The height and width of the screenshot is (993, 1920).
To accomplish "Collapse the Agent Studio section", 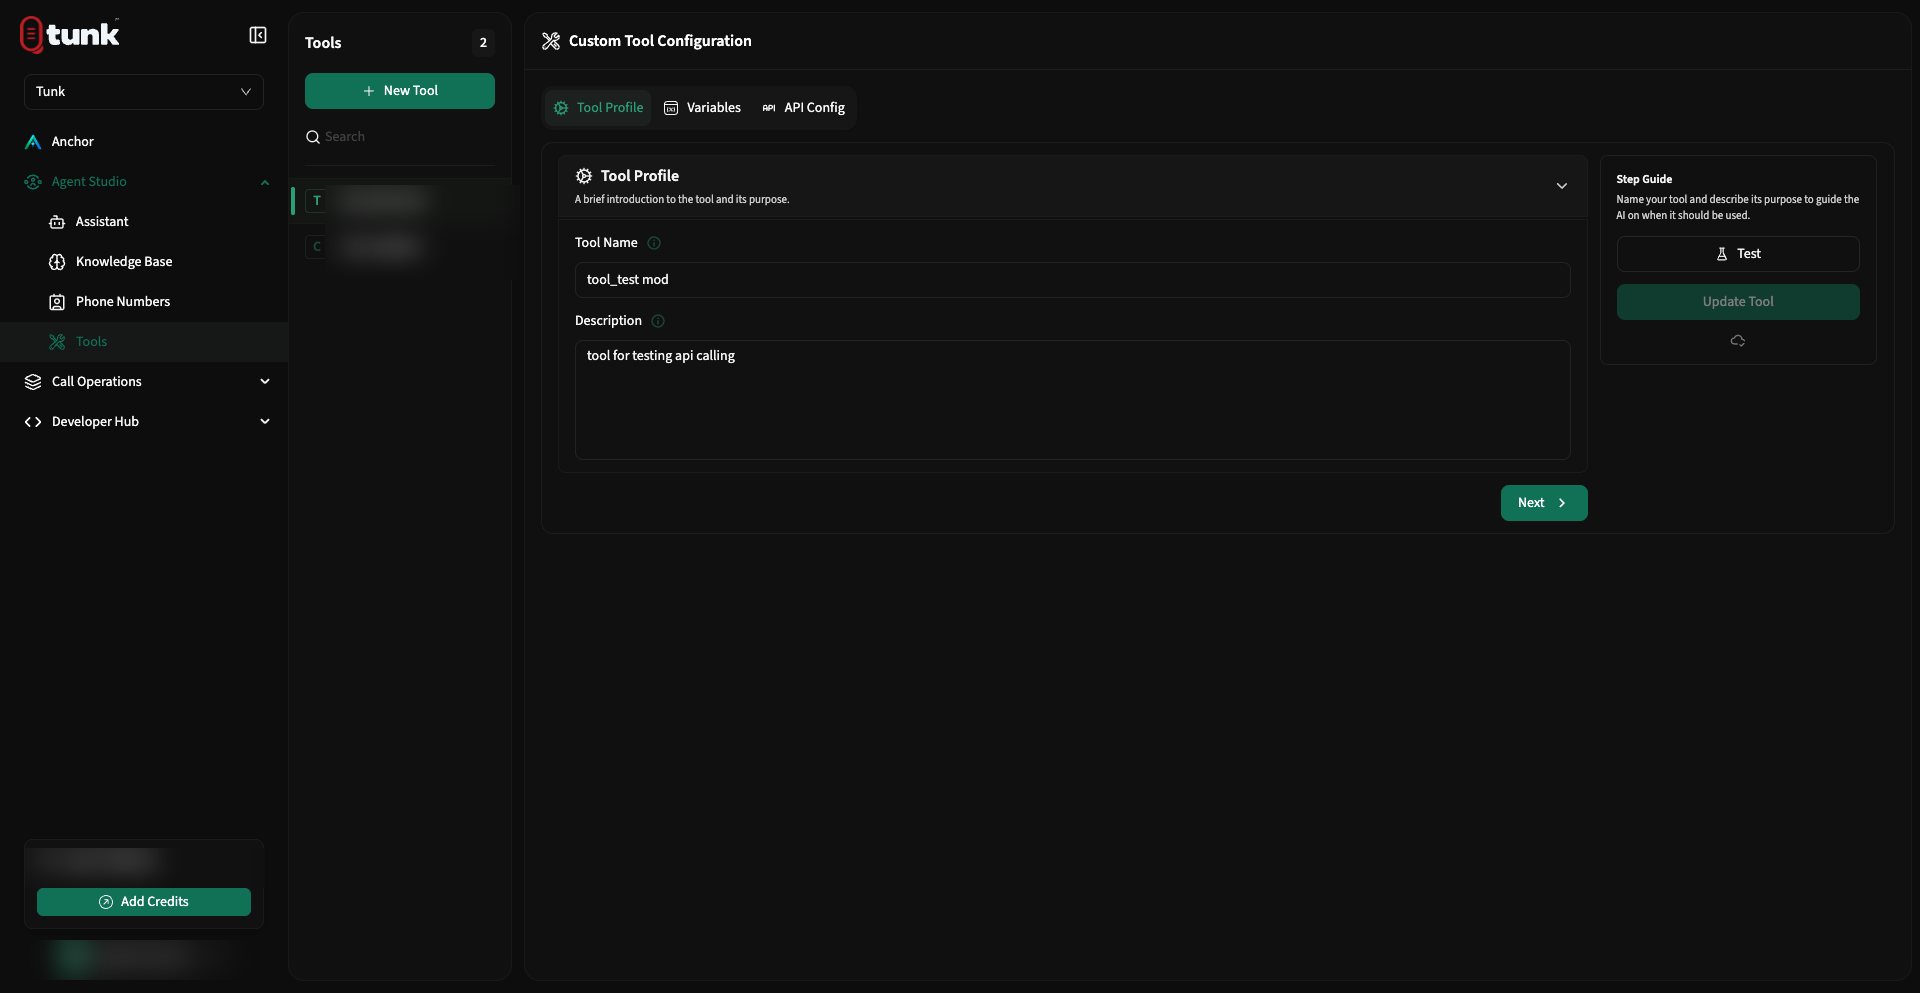I will (x=265, y=182).
